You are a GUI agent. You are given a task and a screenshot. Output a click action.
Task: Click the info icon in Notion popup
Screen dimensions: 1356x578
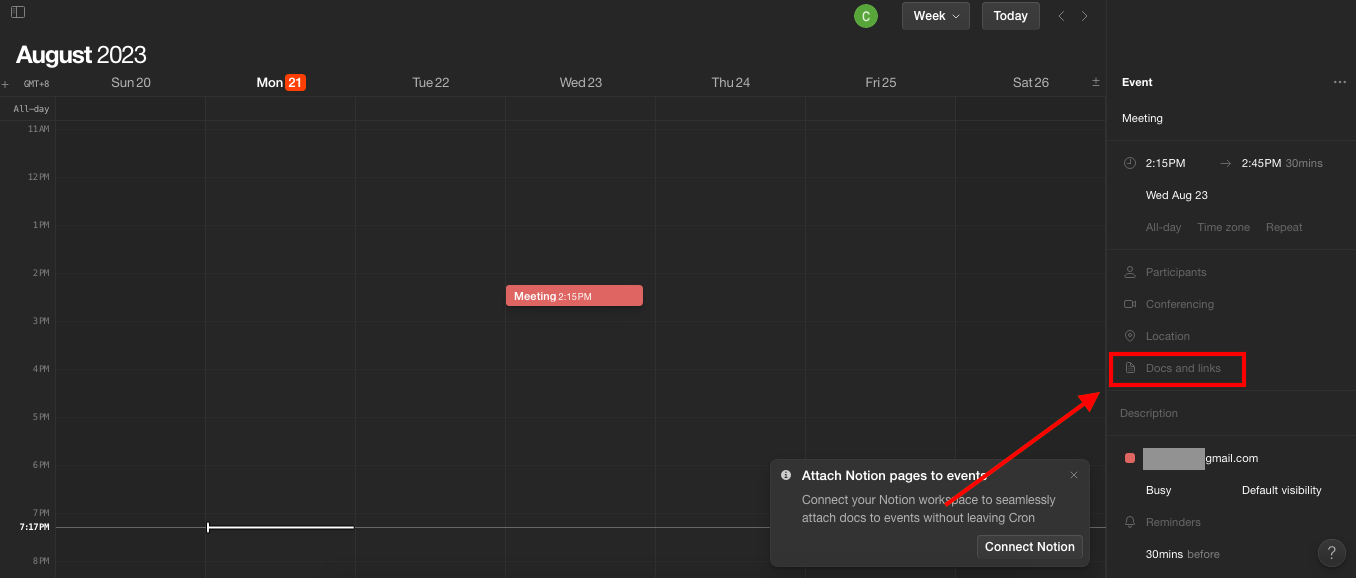tap(786, 475)
